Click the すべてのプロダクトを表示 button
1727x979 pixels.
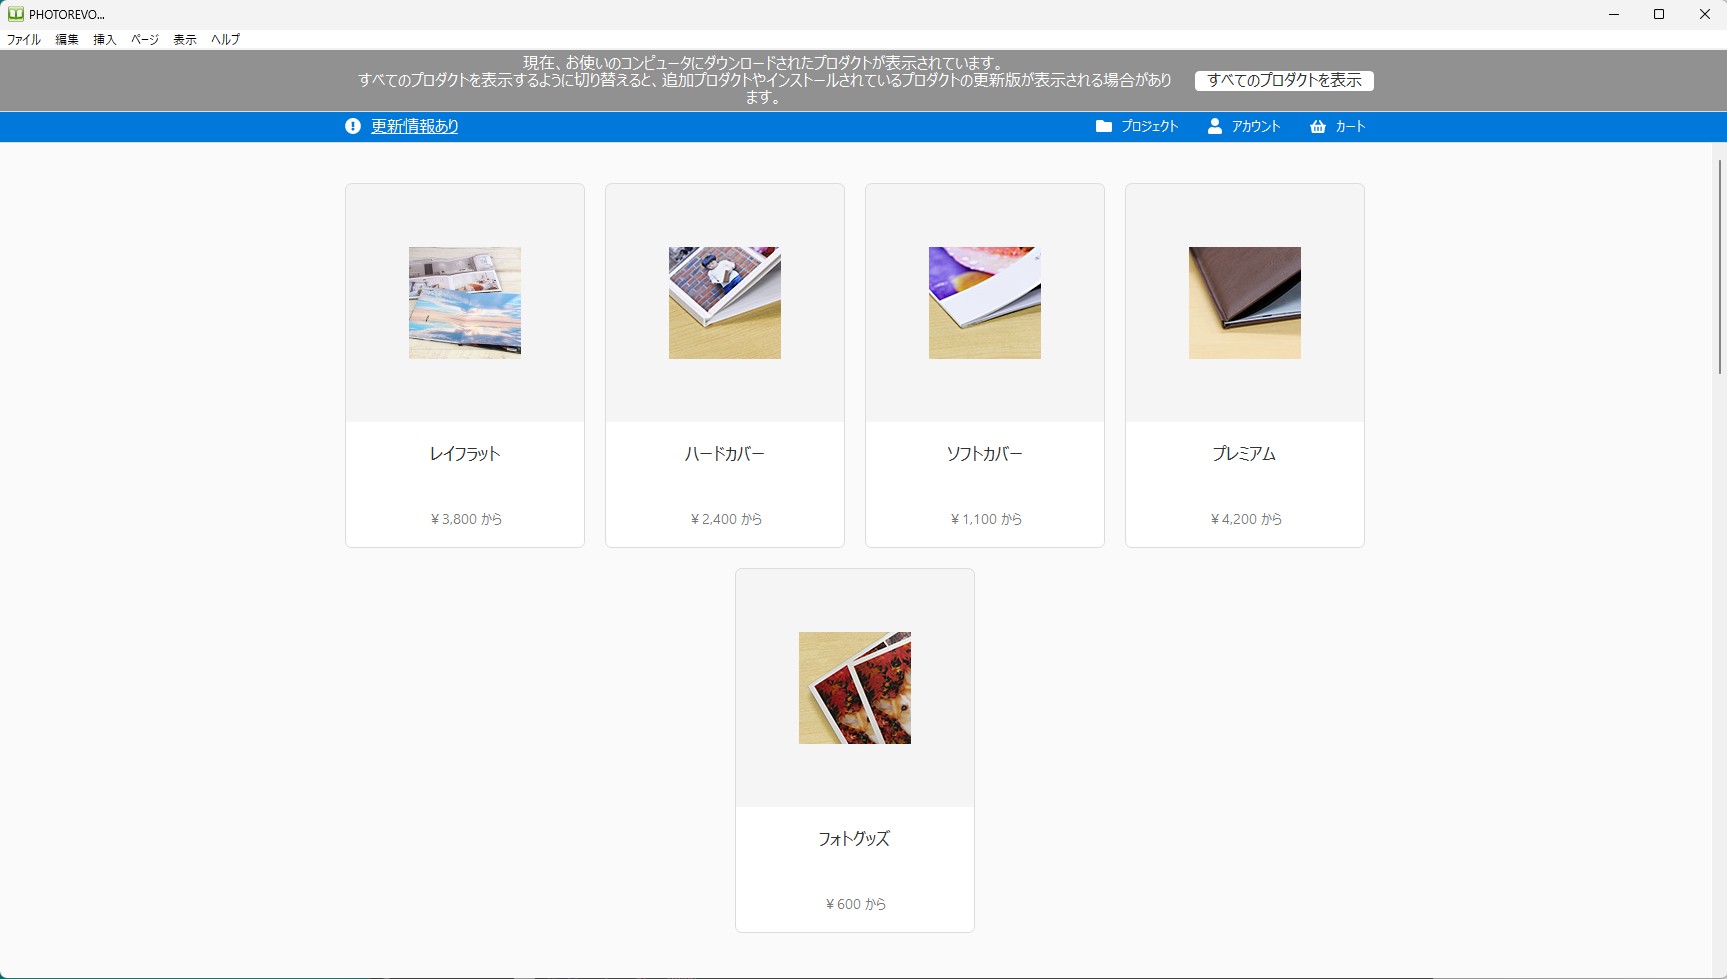click(1284, 81)
